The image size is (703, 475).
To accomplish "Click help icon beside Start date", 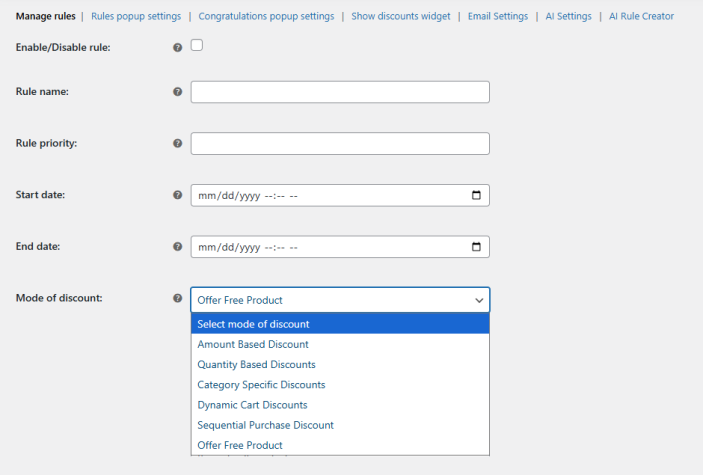I will pos(178,195).
